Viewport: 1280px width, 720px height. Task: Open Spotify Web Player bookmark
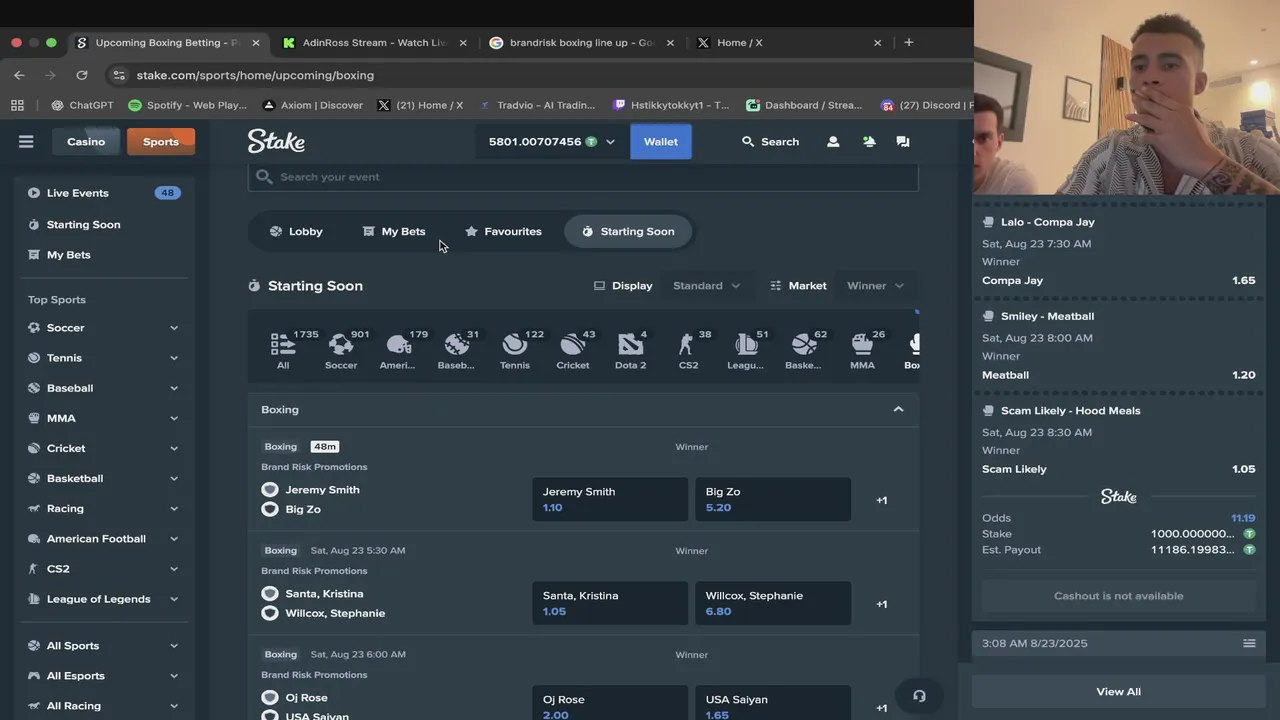186,105
